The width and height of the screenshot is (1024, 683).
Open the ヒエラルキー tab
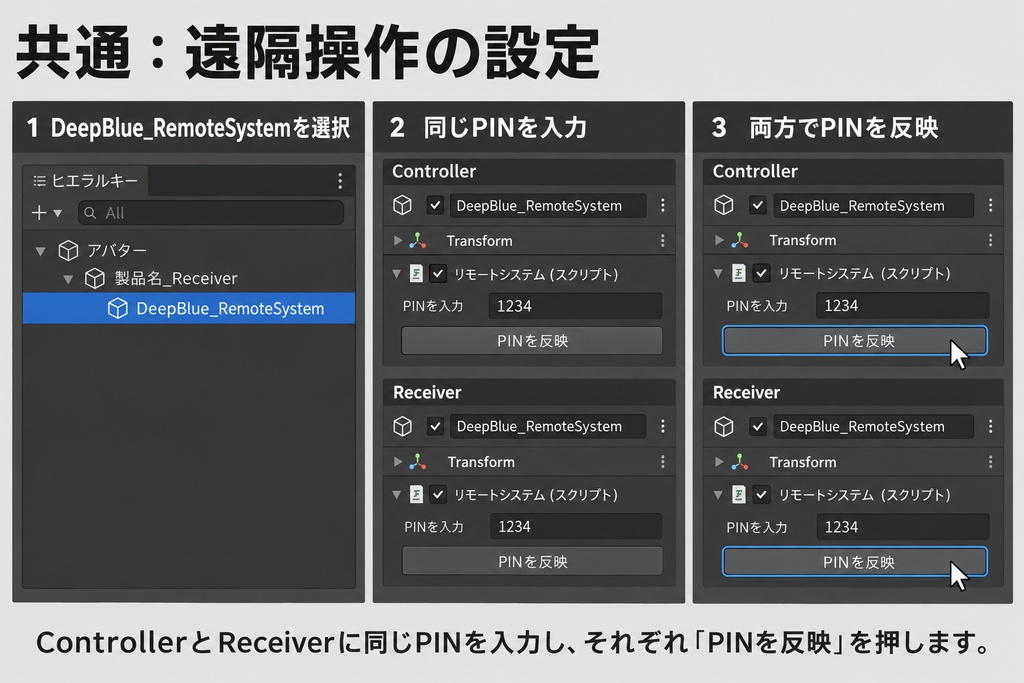point(86,181)
